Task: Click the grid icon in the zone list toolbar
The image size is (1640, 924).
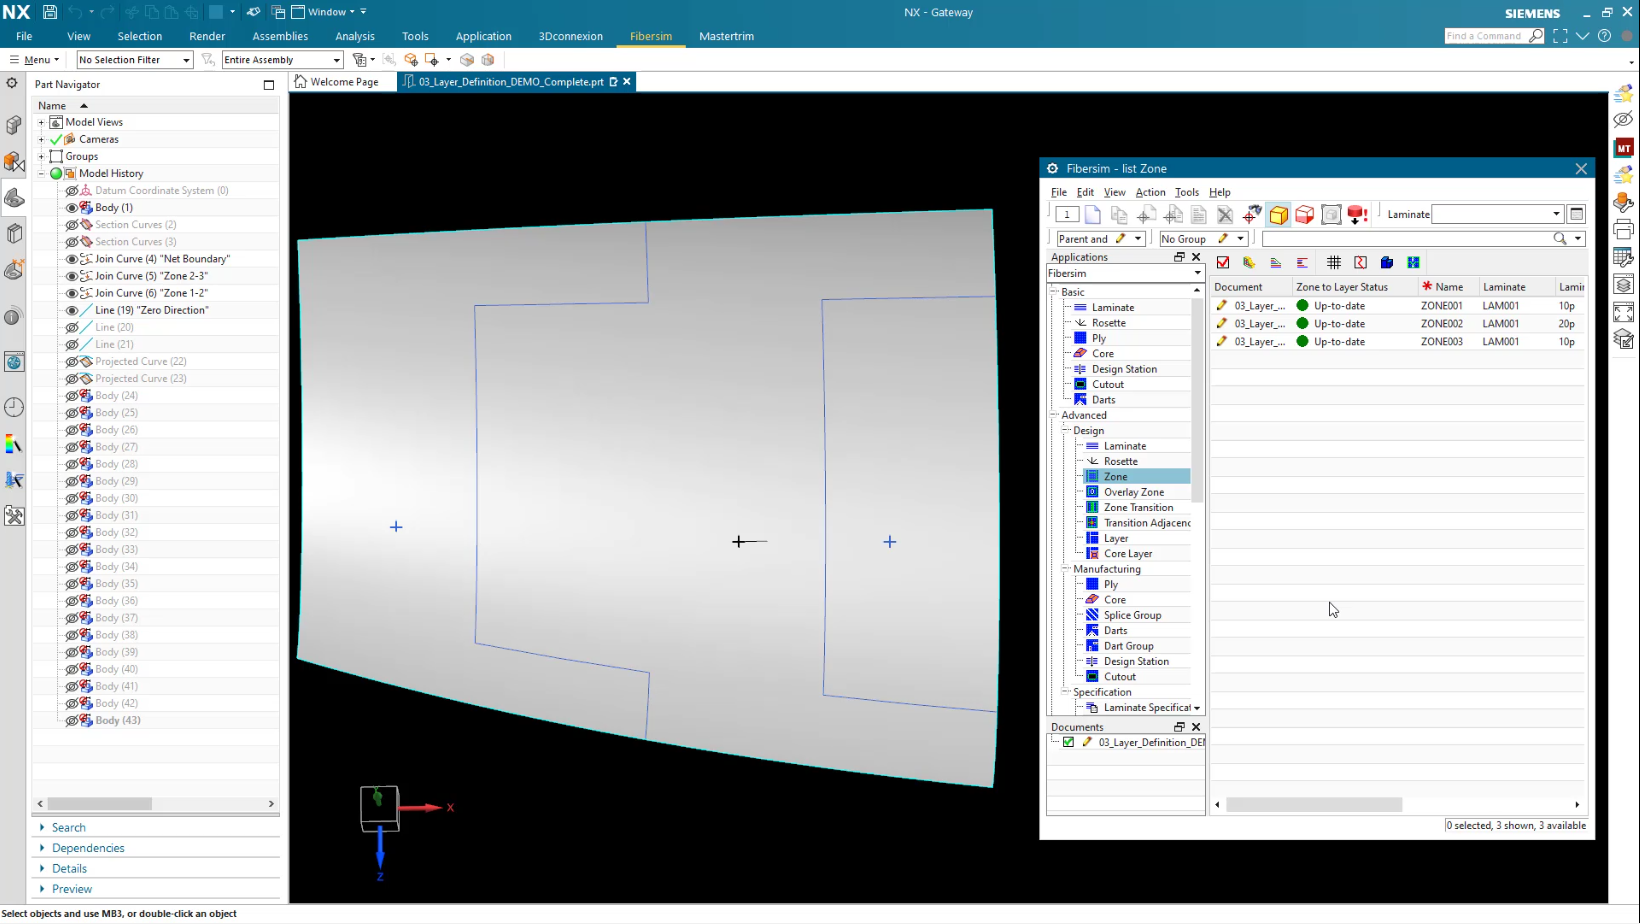Action: tap(1334, 262)
